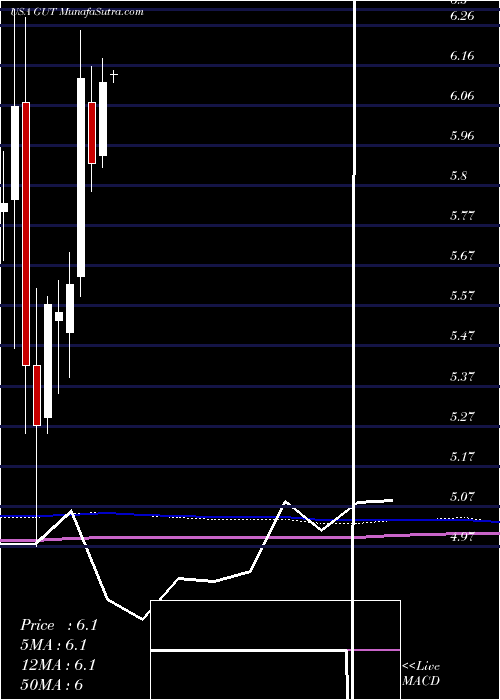
Task: Click the 5.27 price level label
Action: [x=463, y=417]
